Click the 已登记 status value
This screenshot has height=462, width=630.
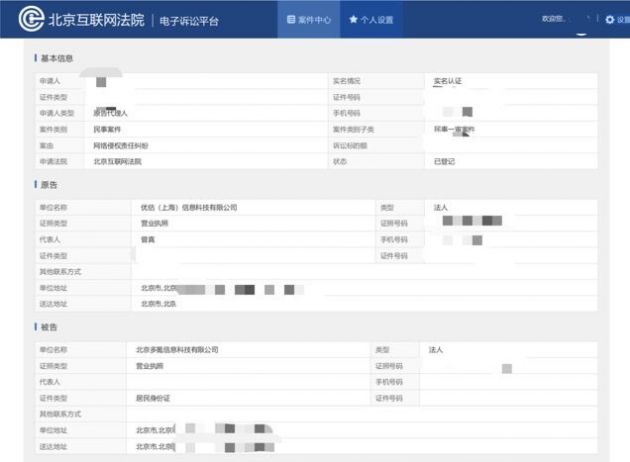(x=444, y=161)
